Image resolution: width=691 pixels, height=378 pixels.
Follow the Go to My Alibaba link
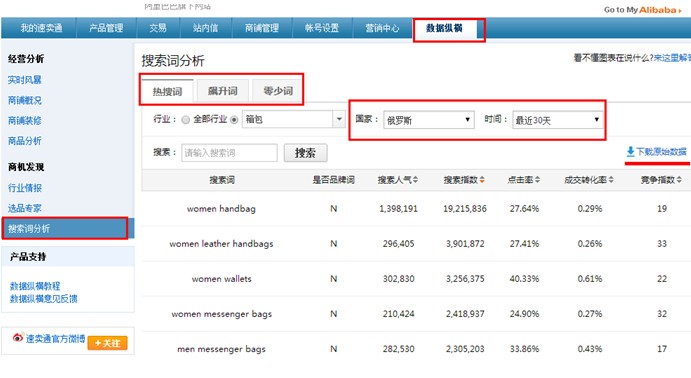(642, 10)
